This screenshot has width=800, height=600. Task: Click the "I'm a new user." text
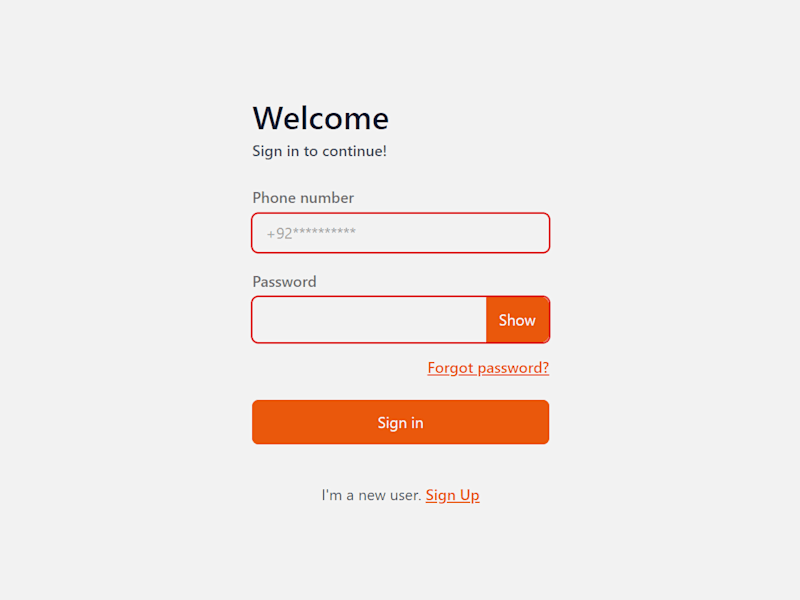[371, 495]
